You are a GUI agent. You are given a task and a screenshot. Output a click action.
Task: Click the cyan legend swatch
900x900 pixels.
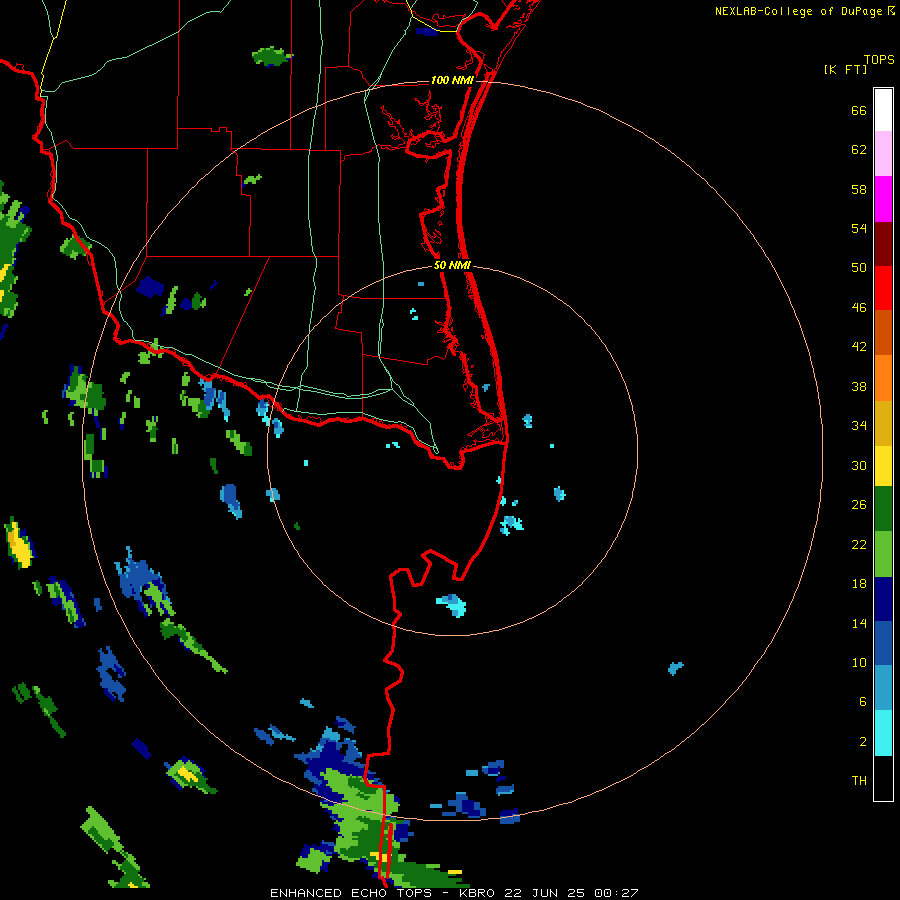tap(883, 733)
